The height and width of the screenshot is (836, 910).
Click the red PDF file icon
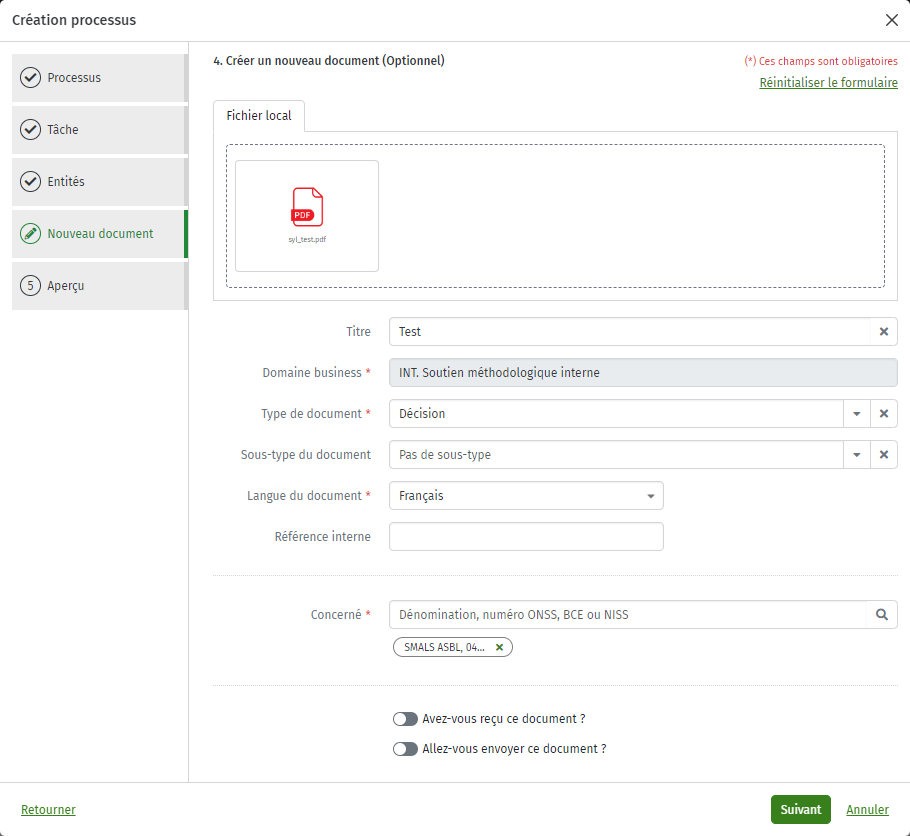coord(307,207)
